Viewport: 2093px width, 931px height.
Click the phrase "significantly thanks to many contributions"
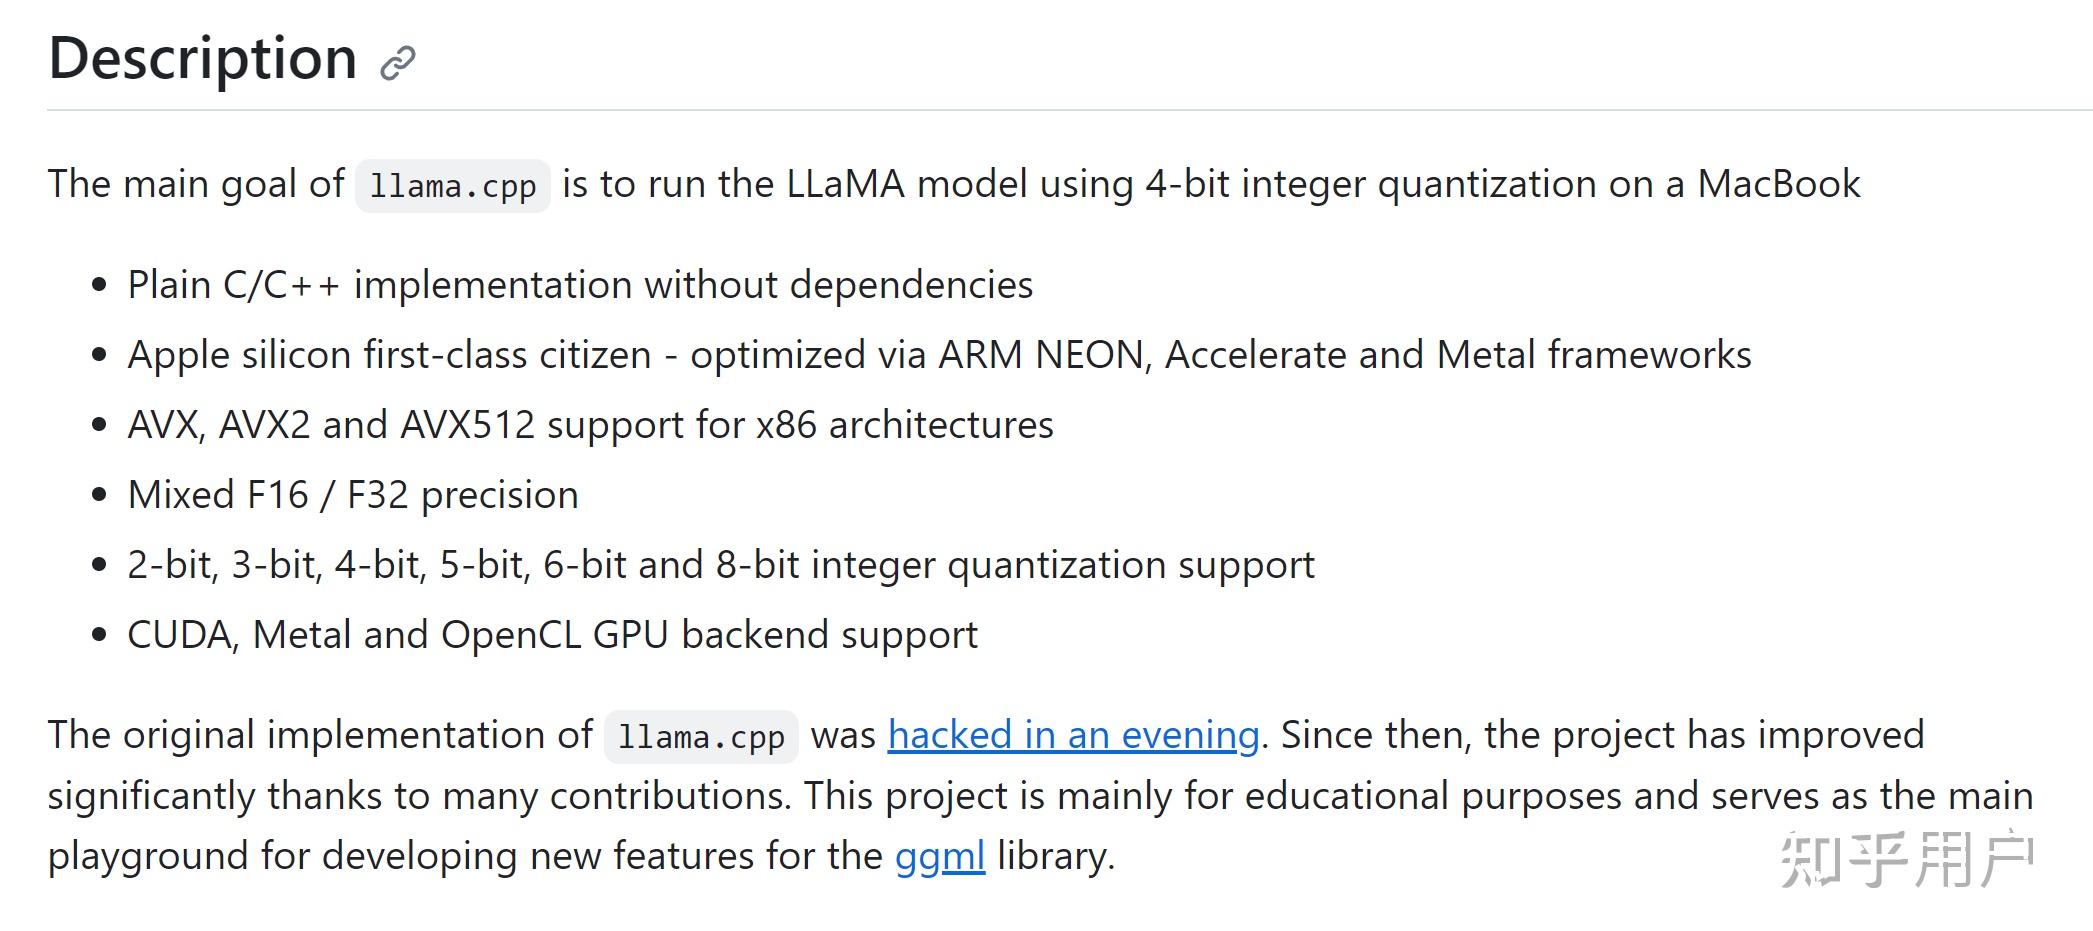tap(419, 796)
